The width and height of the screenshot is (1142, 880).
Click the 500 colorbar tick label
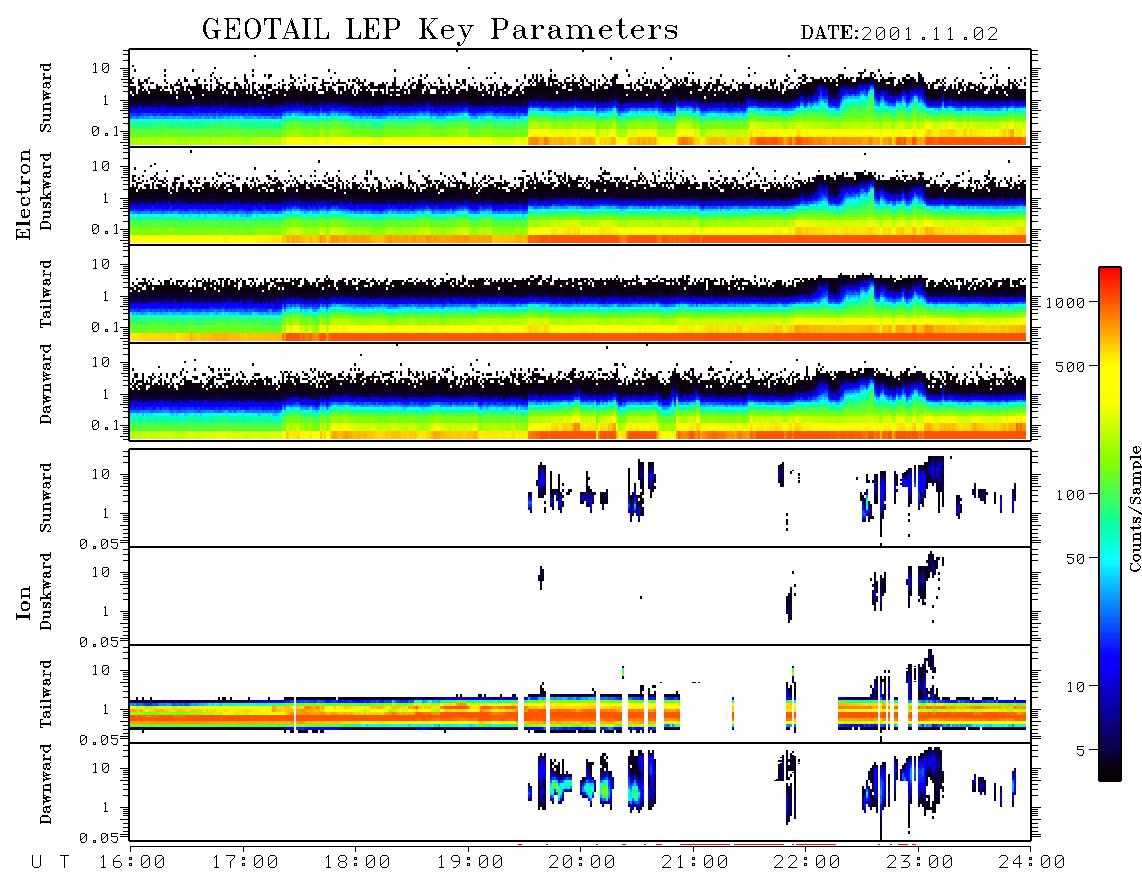pos(1071,366)
